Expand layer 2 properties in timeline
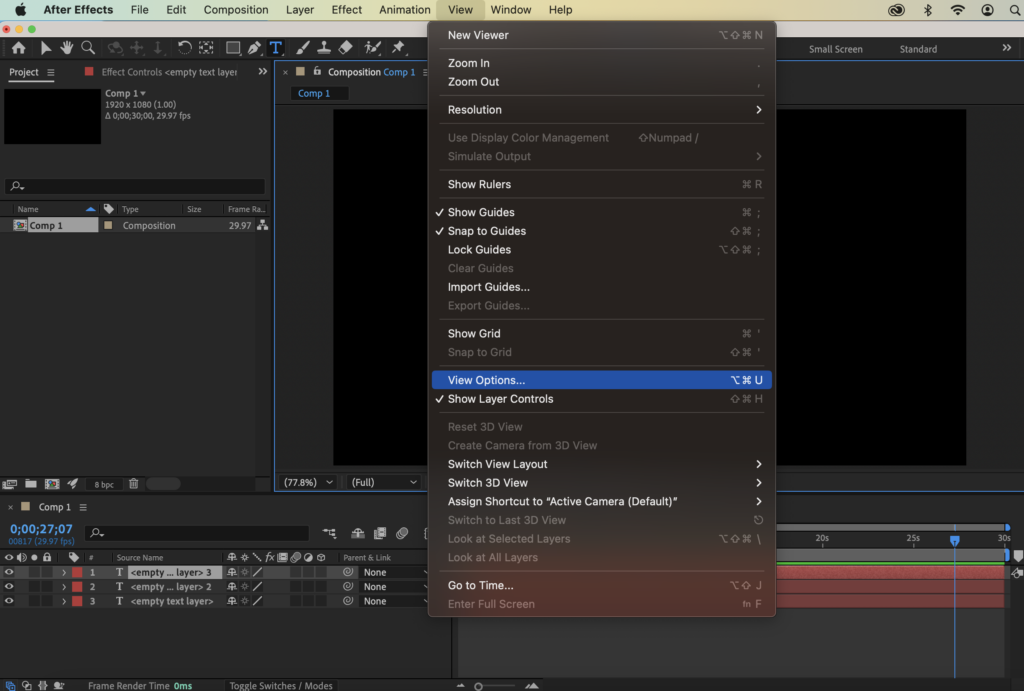The height and width of the screenshot is (691, 1024). click(x=63, y=587)
